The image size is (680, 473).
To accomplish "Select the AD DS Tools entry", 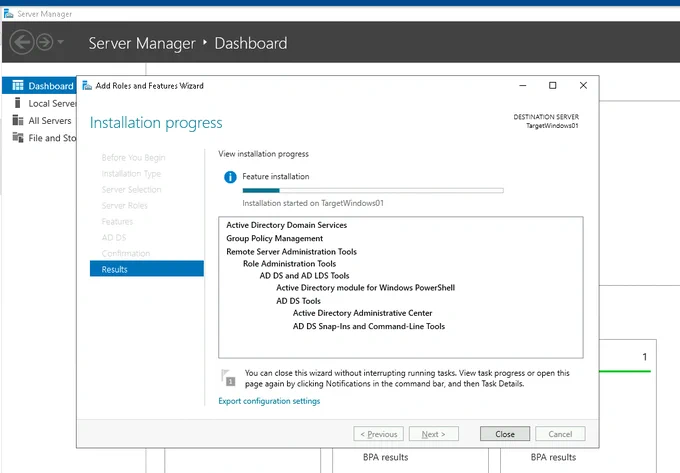I will pyautogui.click(x=298, y=301).
